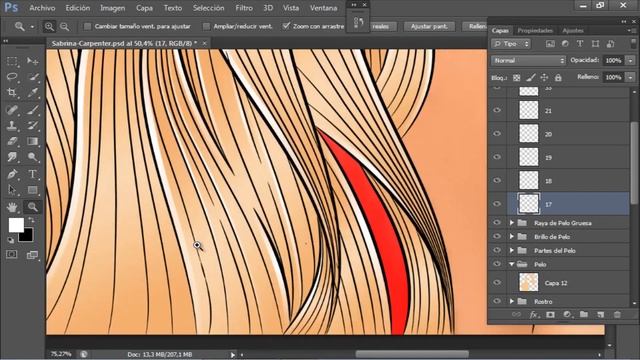Screen dimensions: 640x360
Task: Select the Healing Brush tool
Action: (12, 109)
